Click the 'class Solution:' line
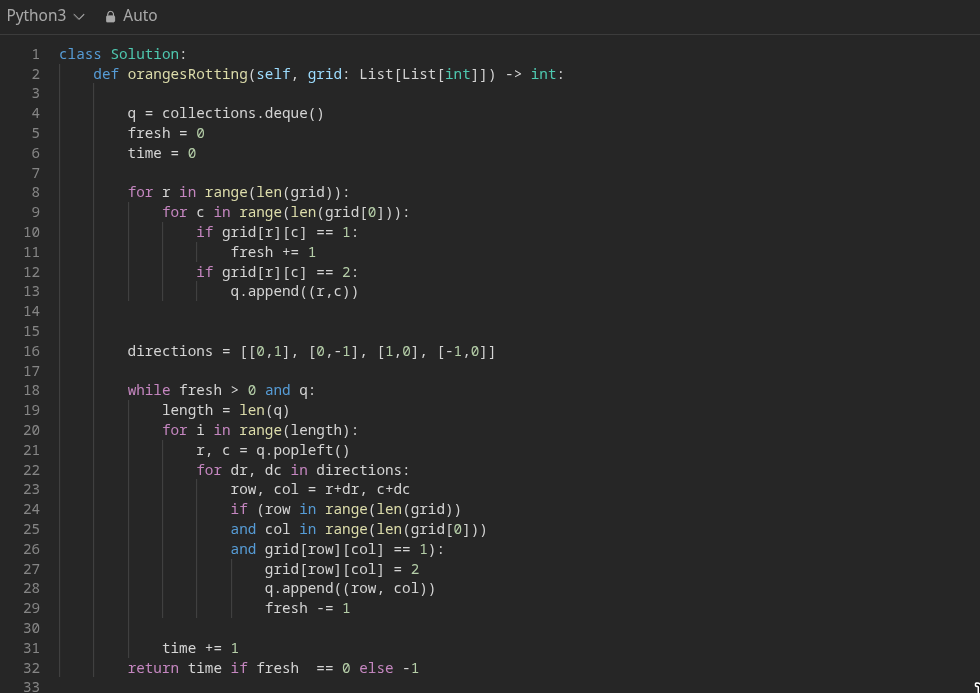980x693 pixels. 123,54
